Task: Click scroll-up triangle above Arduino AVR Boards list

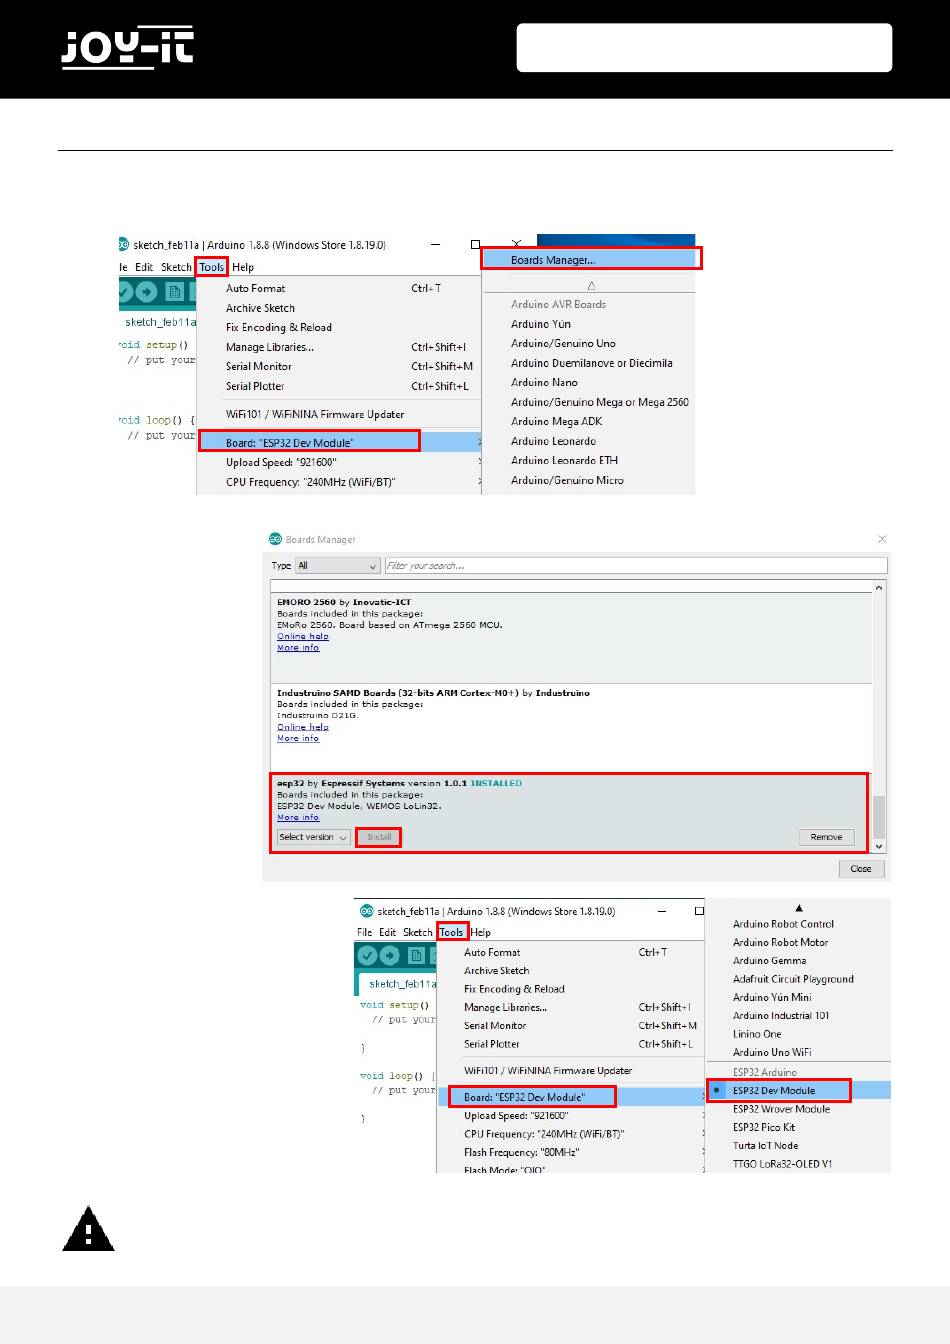Action: pyautogui.click(x=591, y=285)
